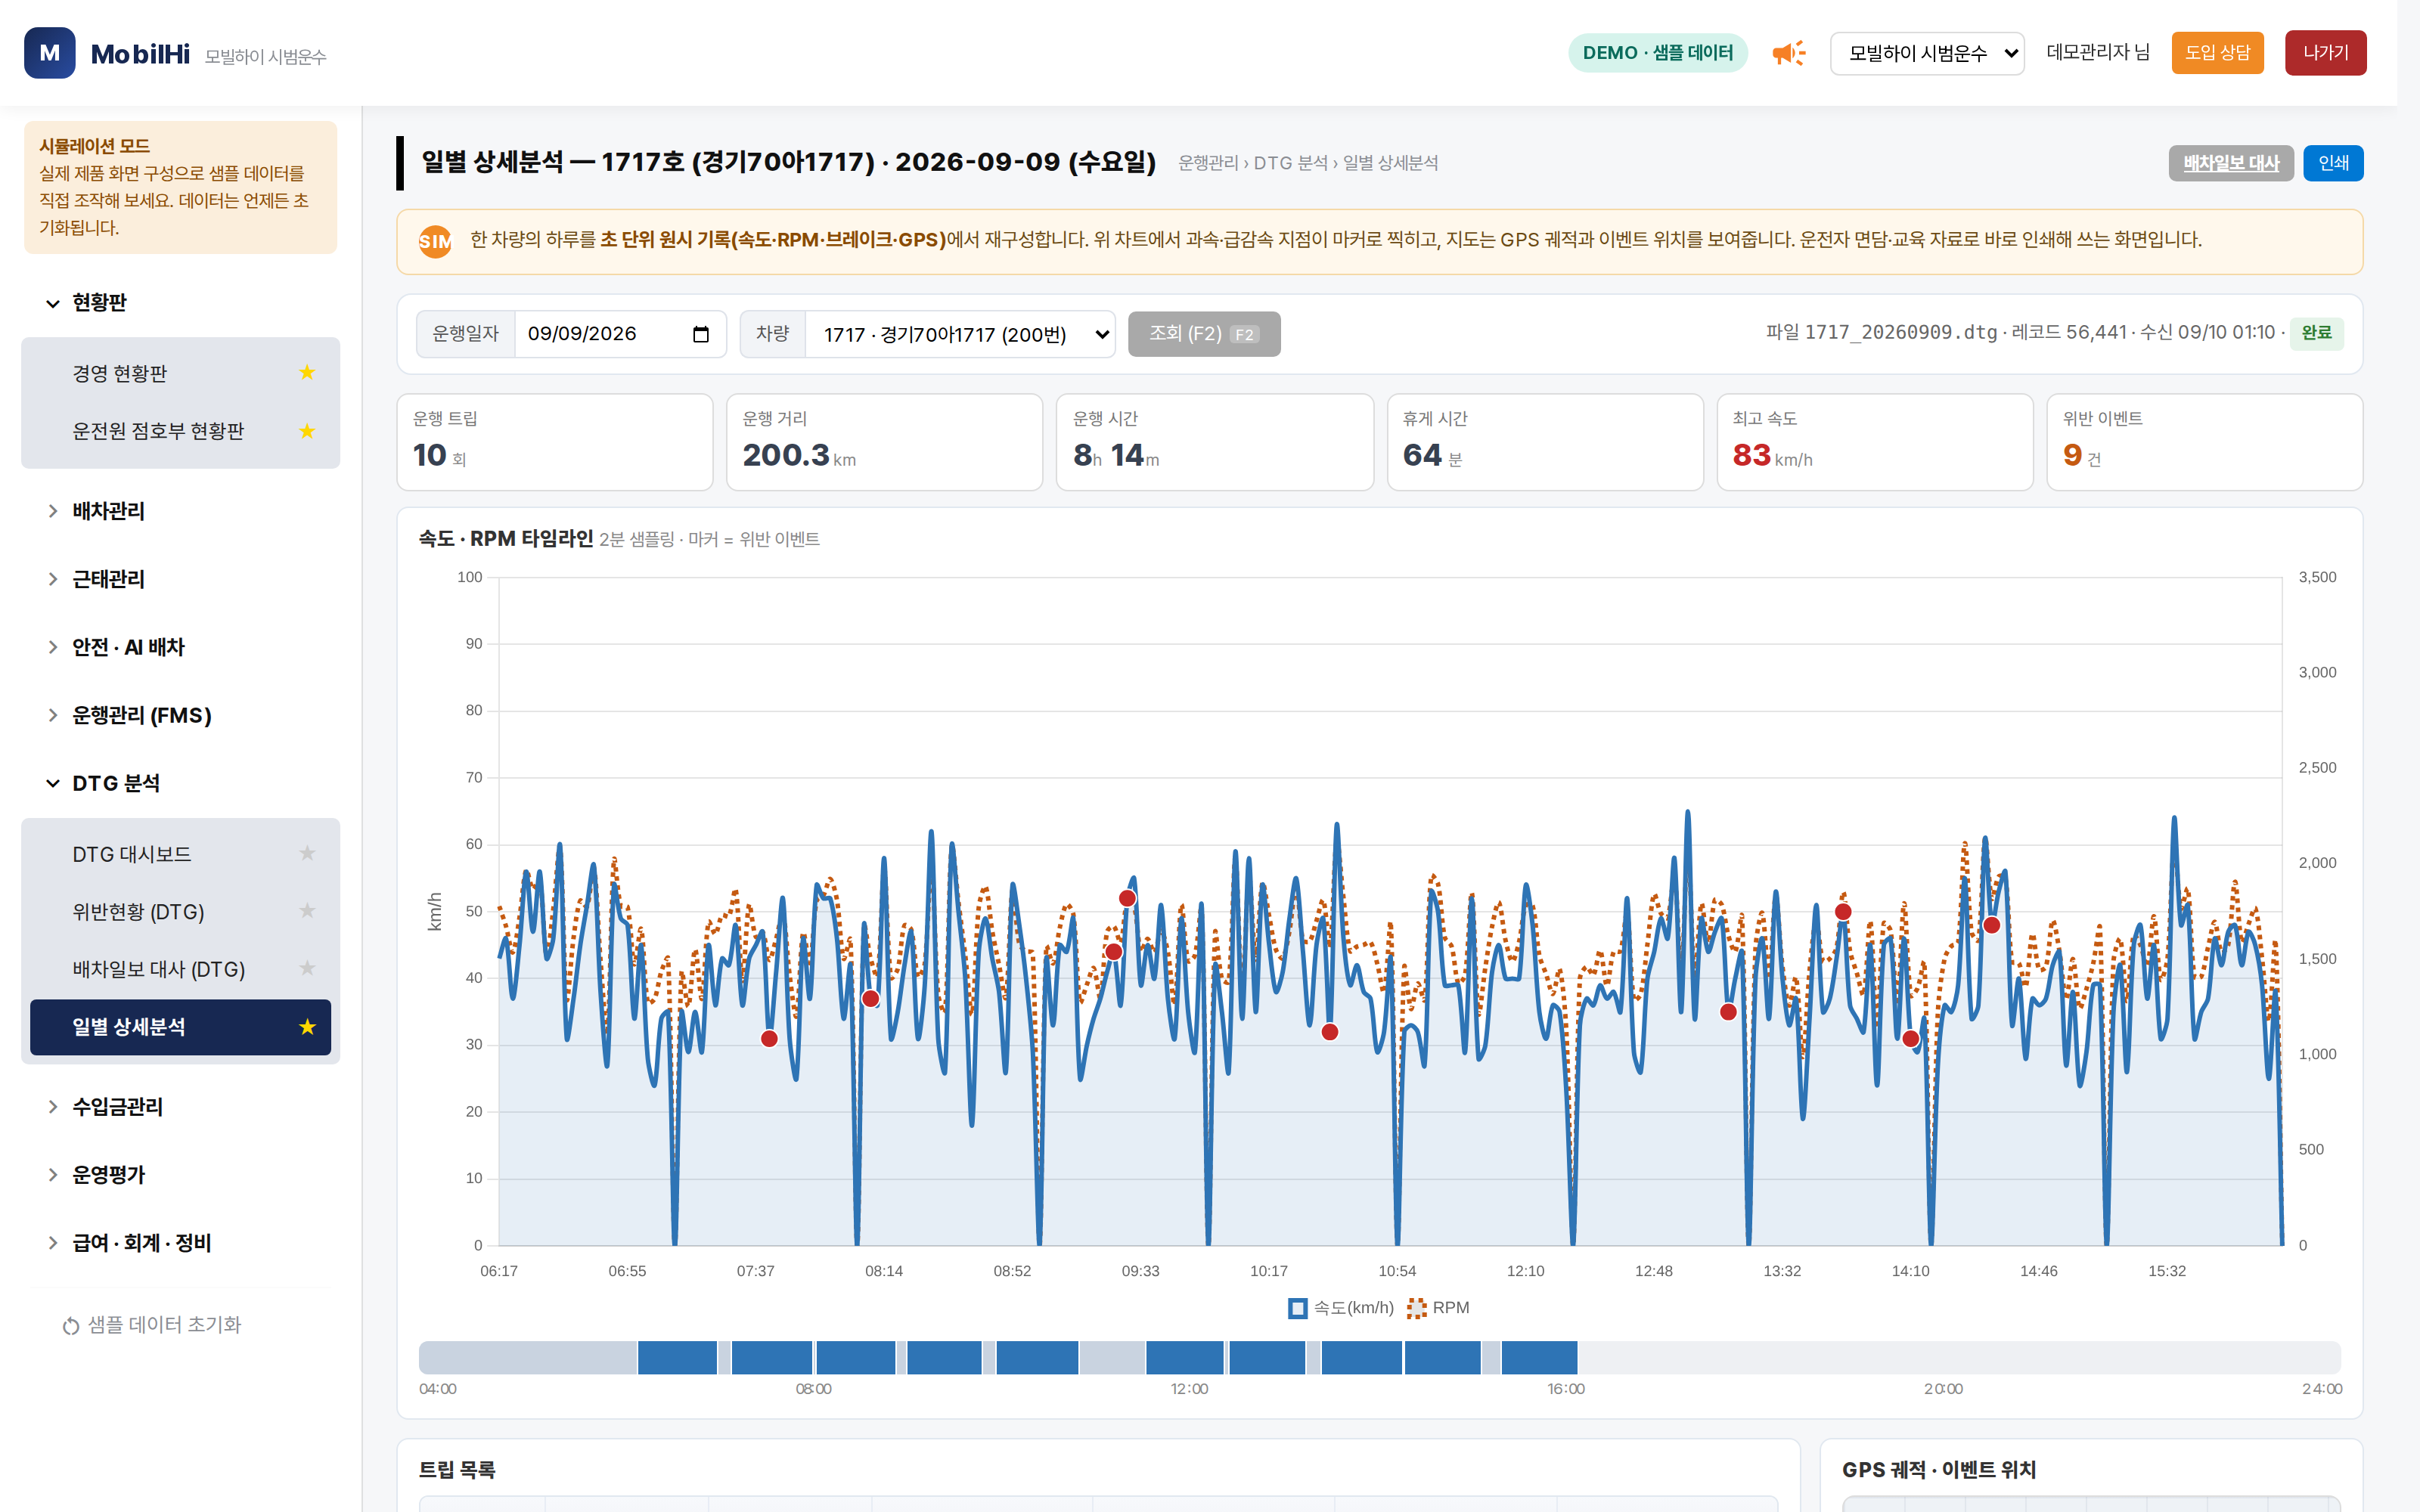This screenshot has width=2420, height=1512.
Task: Click the violation marker near 07:37
Action: click(x=769, y=1039)
